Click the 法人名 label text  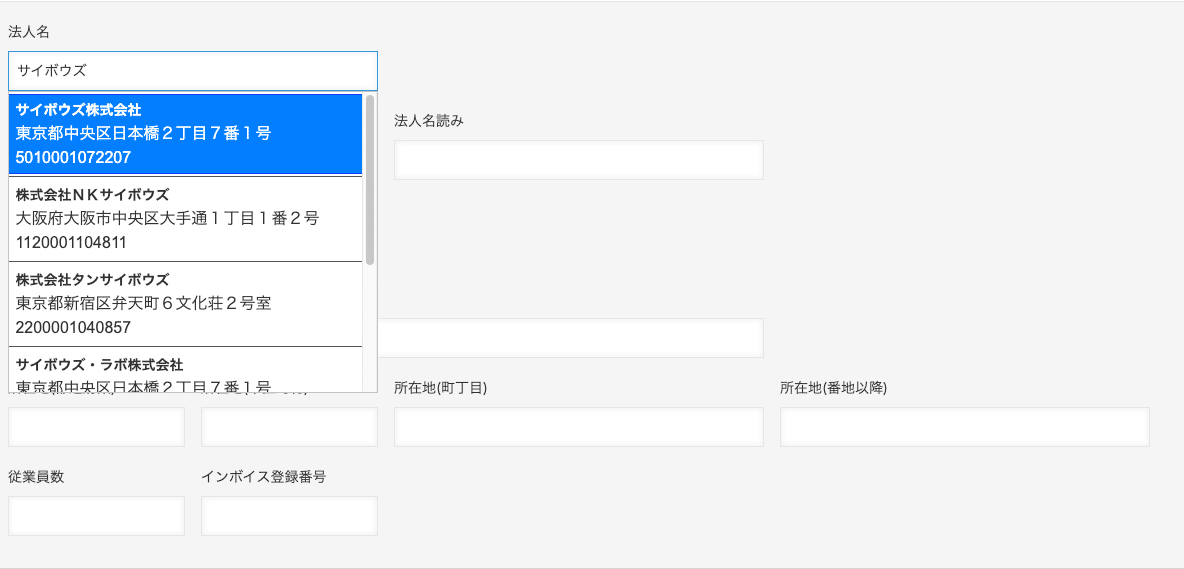(29, 32)
